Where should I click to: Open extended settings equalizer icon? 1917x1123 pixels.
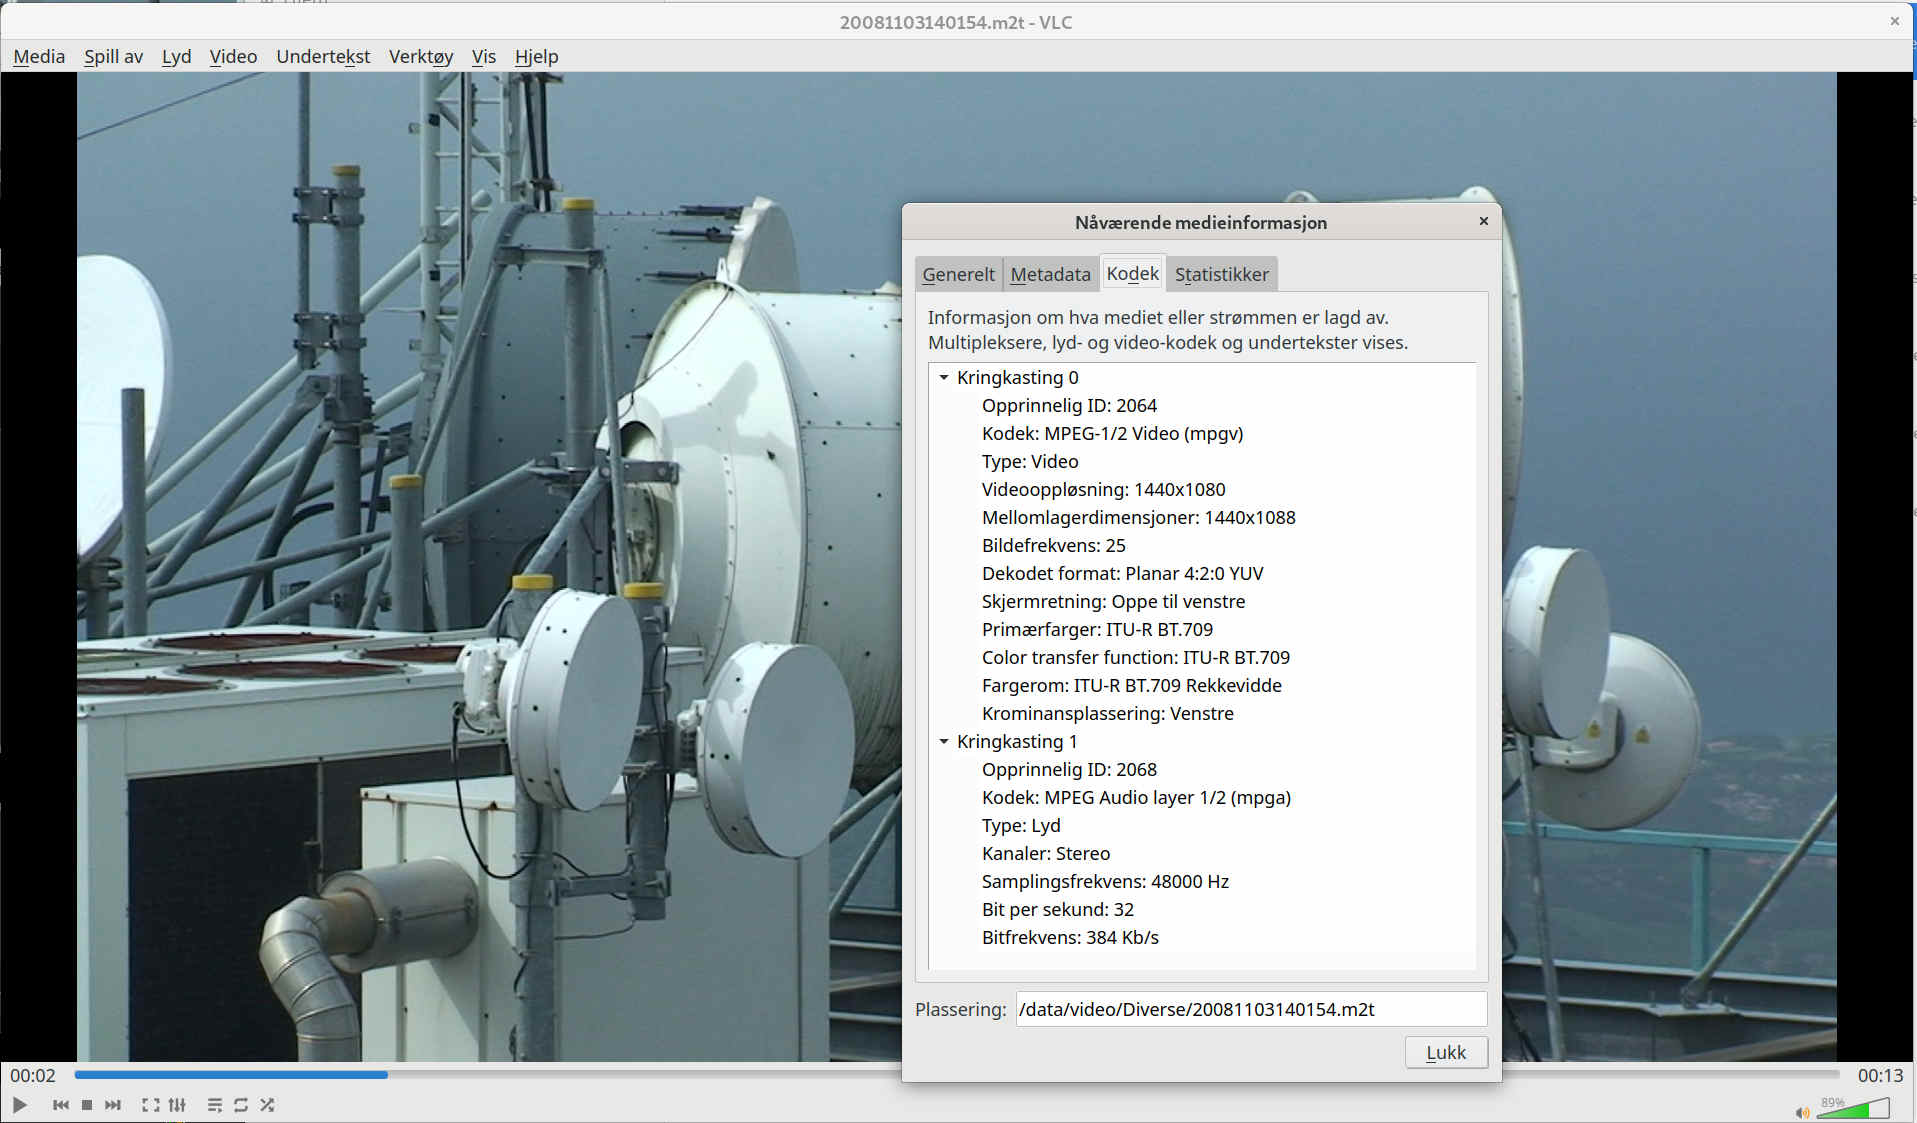click(177, 1105)
